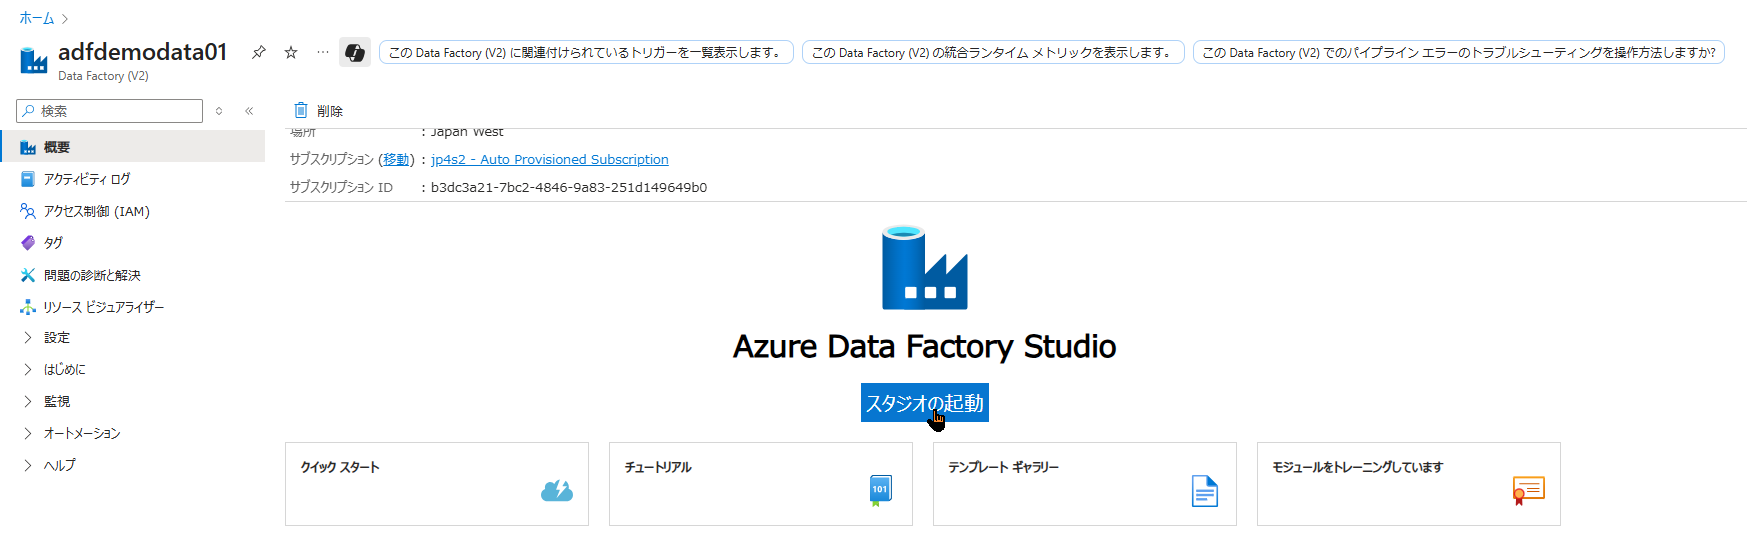
Task: Expand the 設定 section
Action: tap(28, 338)
